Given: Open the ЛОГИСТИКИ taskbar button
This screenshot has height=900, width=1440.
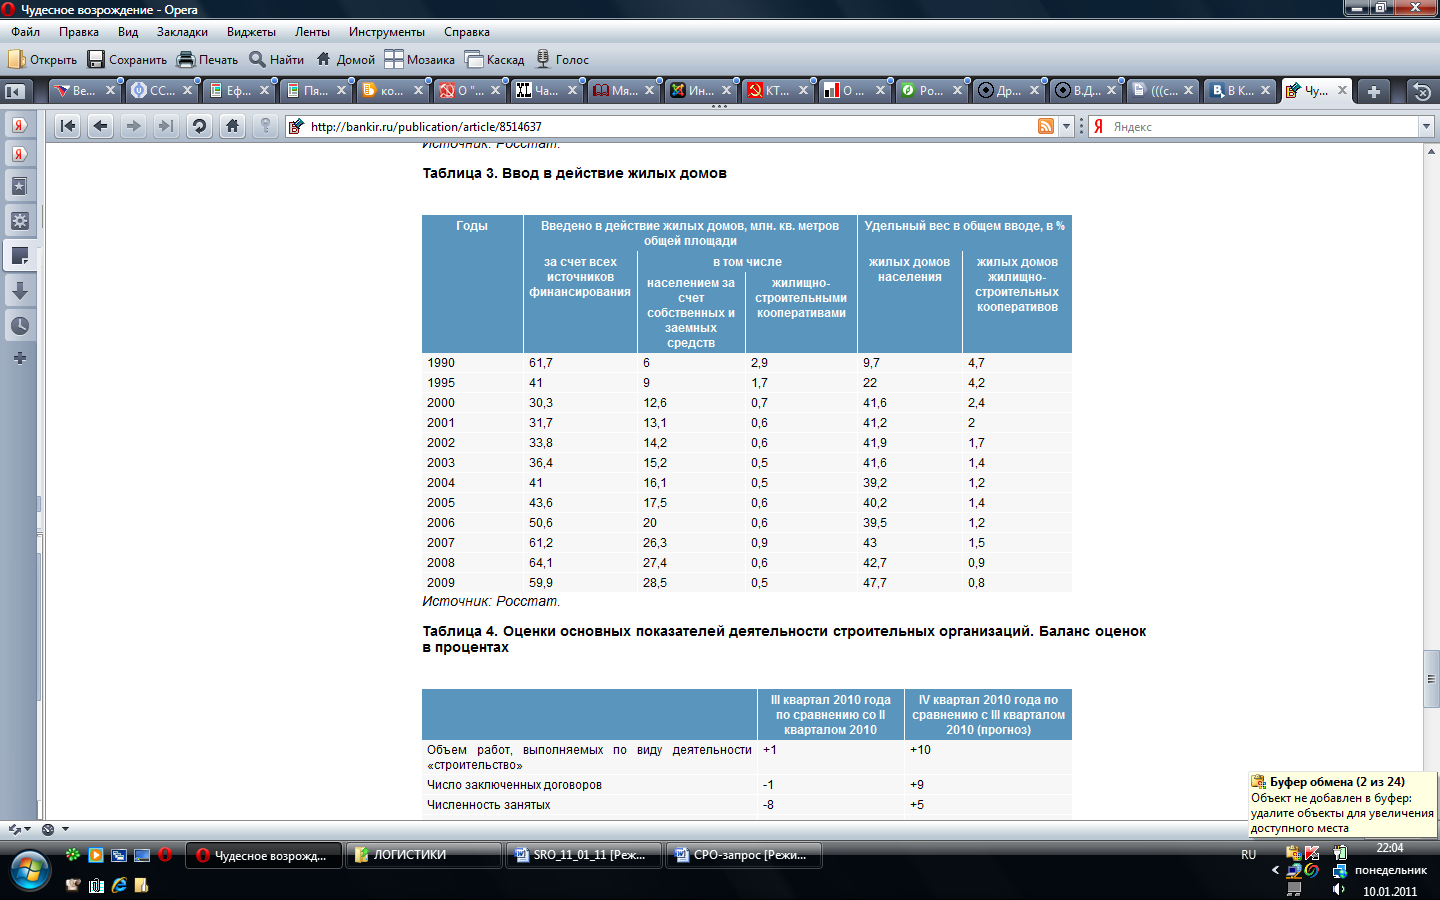Looking at the screenshot, I should click(x=423, y=855).
